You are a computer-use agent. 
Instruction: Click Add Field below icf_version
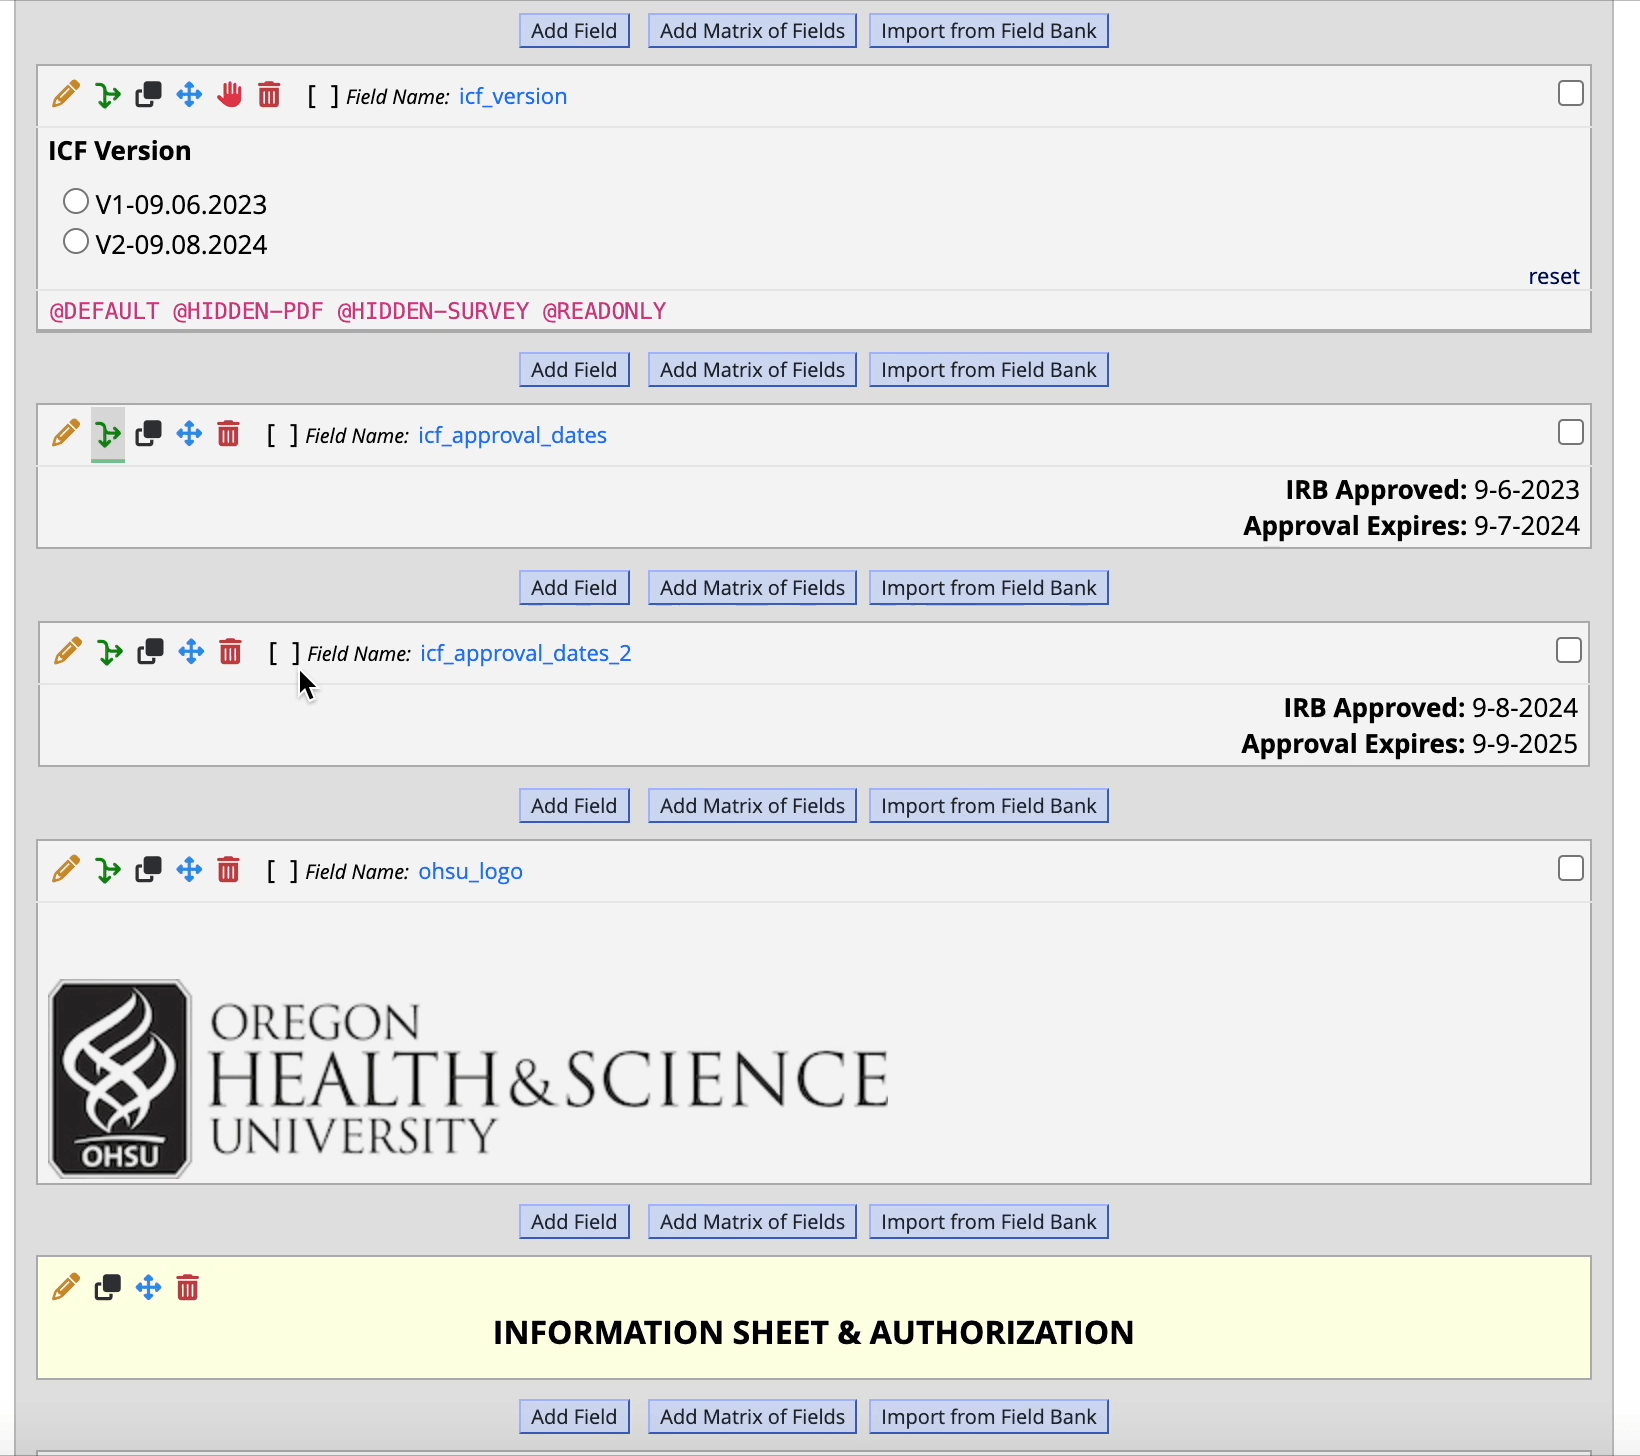(x=574, y=370)
